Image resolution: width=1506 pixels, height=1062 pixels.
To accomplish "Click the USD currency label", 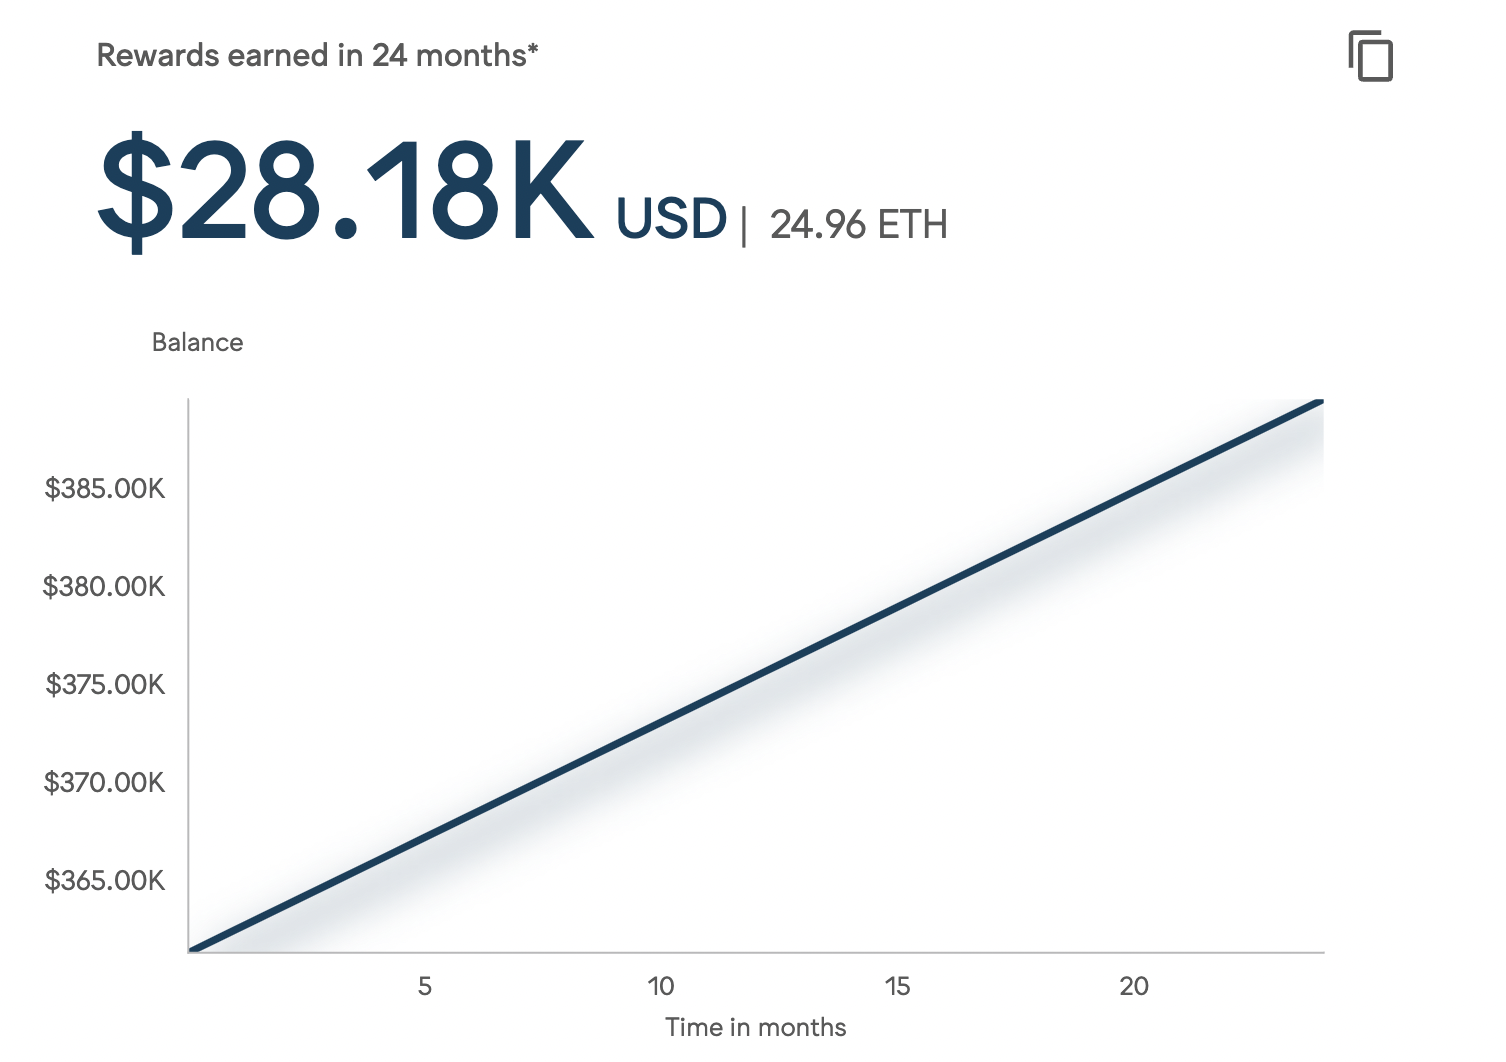I will pos(671,218).
